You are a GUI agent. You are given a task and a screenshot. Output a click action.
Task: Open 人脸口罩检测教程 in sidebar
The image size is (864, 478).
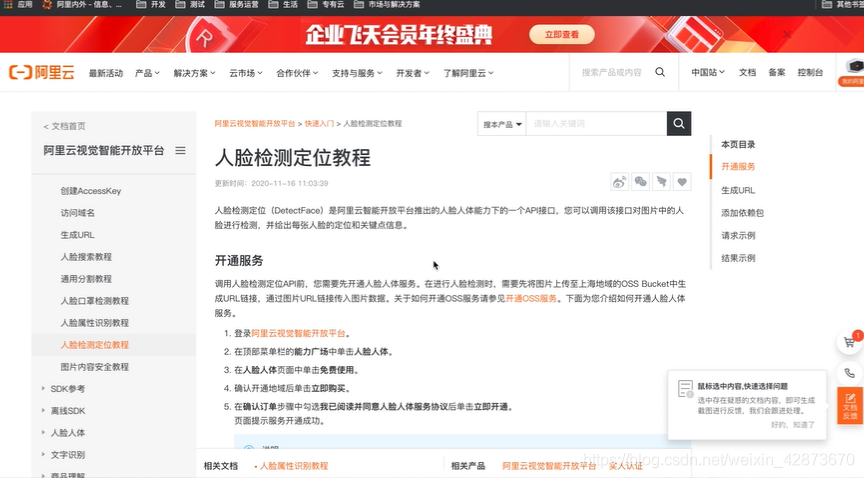coord(94,301)
